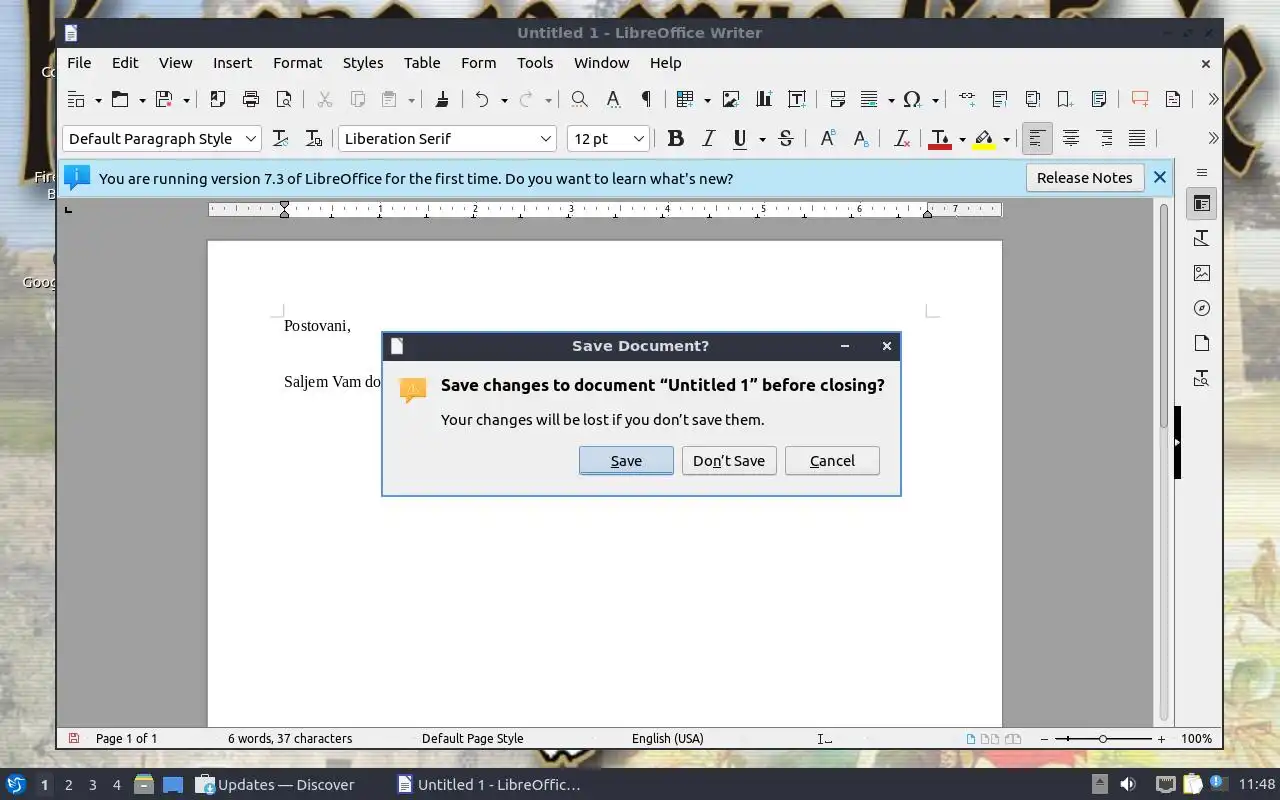Click the Insert Special Character omega icon
1280x800 pixels.
pyautogui.click(x=912, y=99)
